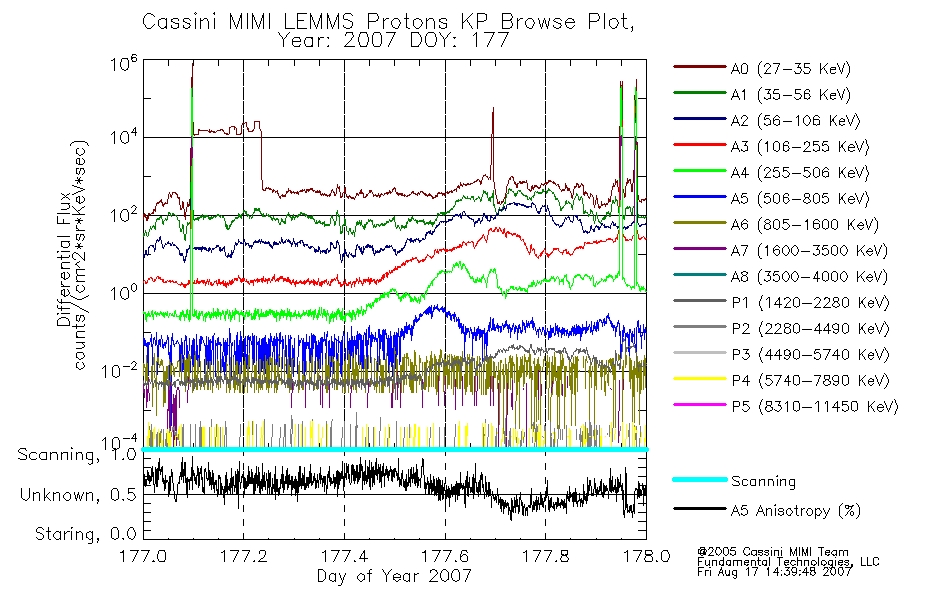The width and height of the screenshot is (950, 600).
Task: Click the 'Differential Flux' y-axis title
Action: pos(64,259)
